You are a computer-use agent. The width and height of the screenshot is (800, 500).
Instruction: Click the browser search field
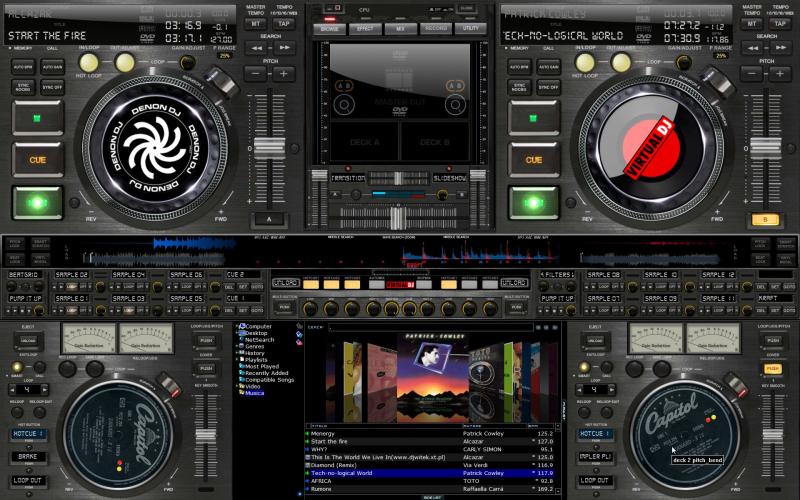(431, 327)
